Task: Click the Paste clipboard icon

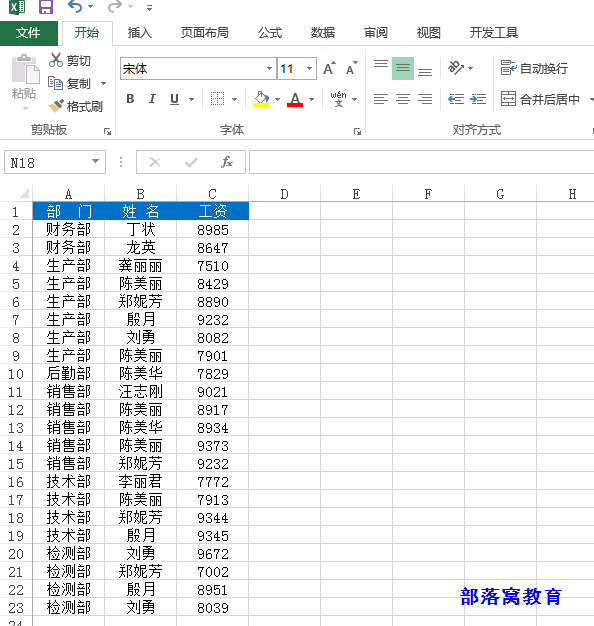Action: click(25, 69)
